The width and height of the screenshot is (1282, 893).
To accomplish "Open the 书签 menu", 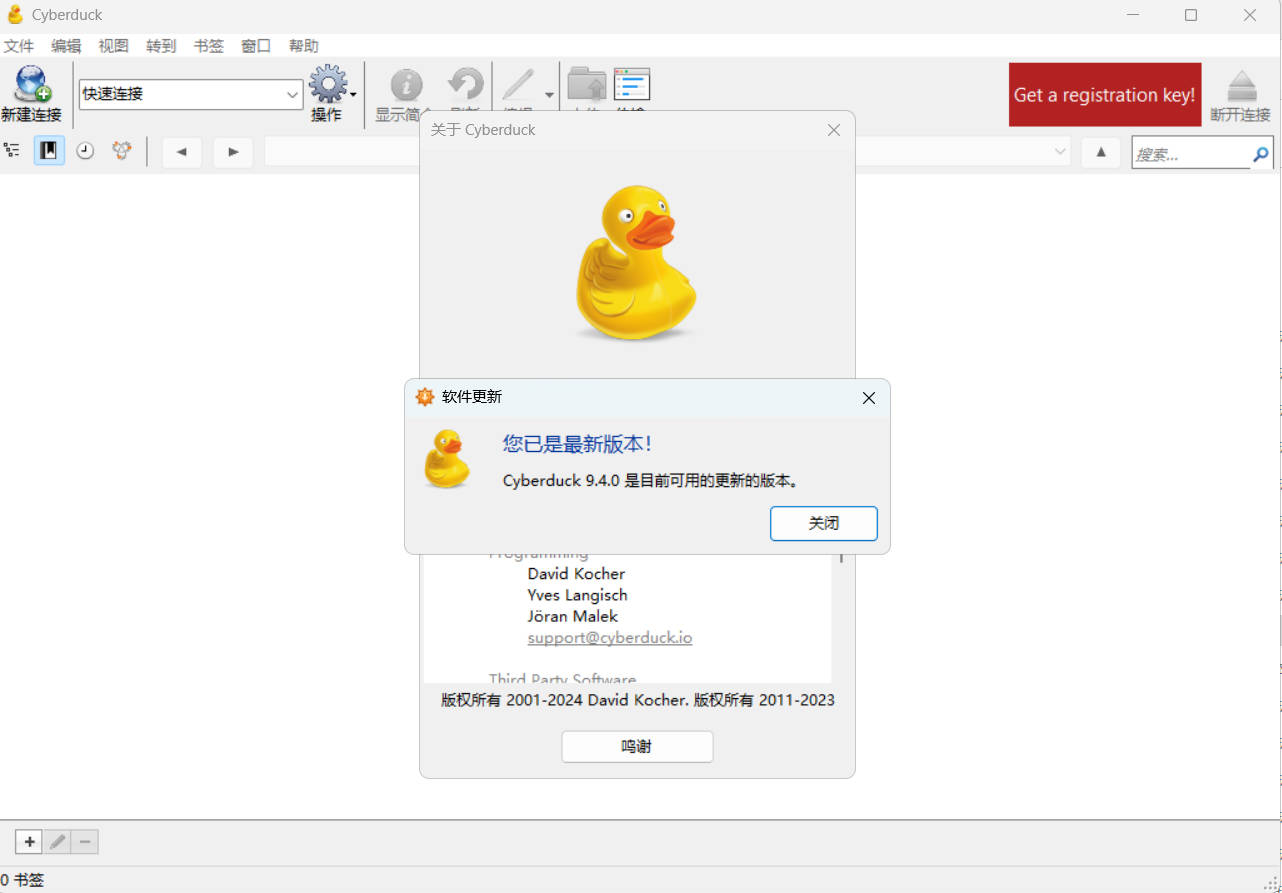I will 208,45.
